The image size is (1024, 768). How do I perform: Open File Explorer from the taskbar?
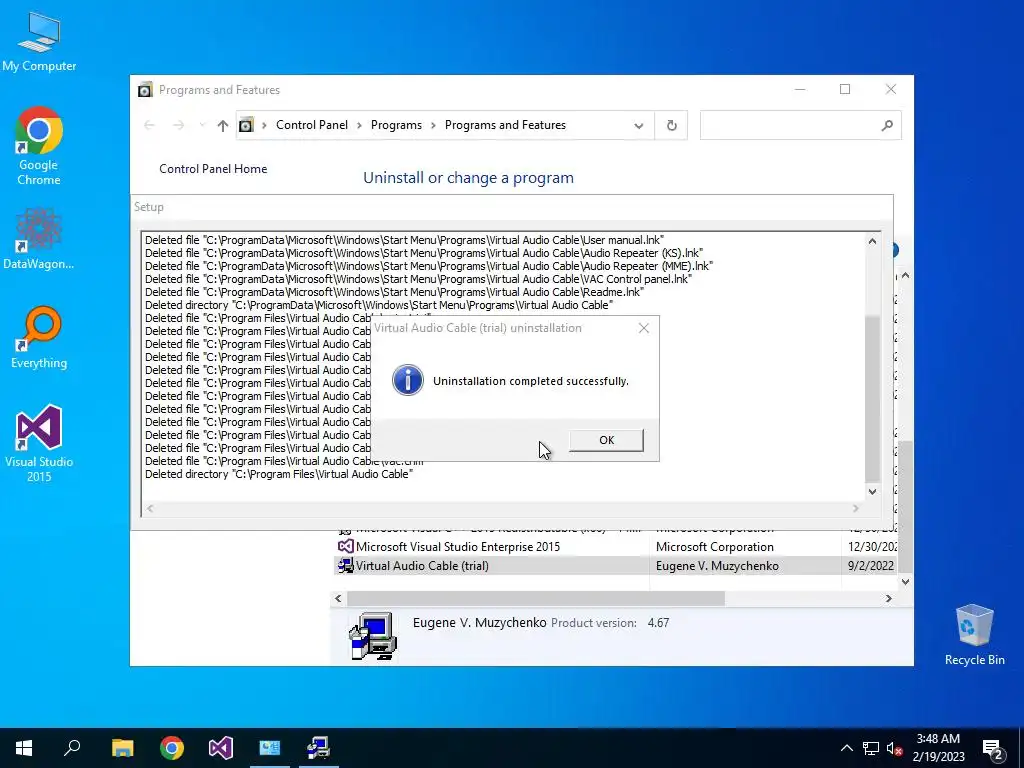click(122, 748)
